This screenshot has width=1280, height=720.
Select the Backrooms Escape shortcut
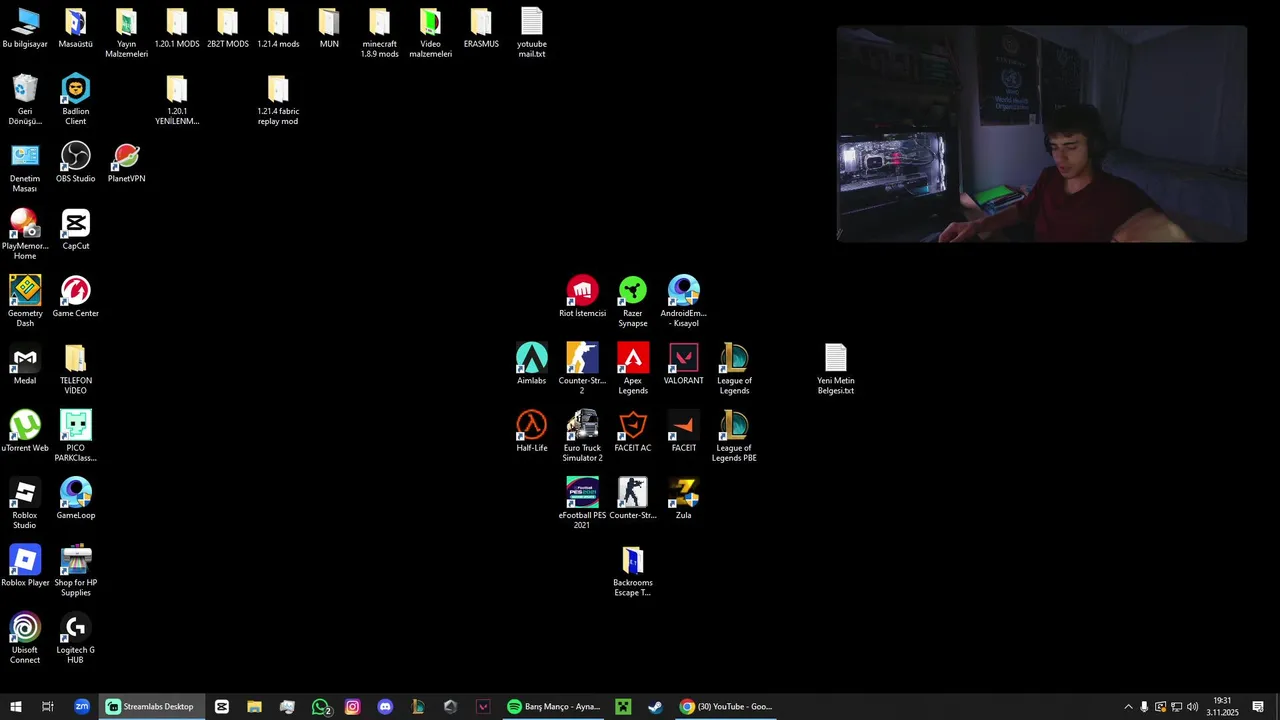click(633, 571)
